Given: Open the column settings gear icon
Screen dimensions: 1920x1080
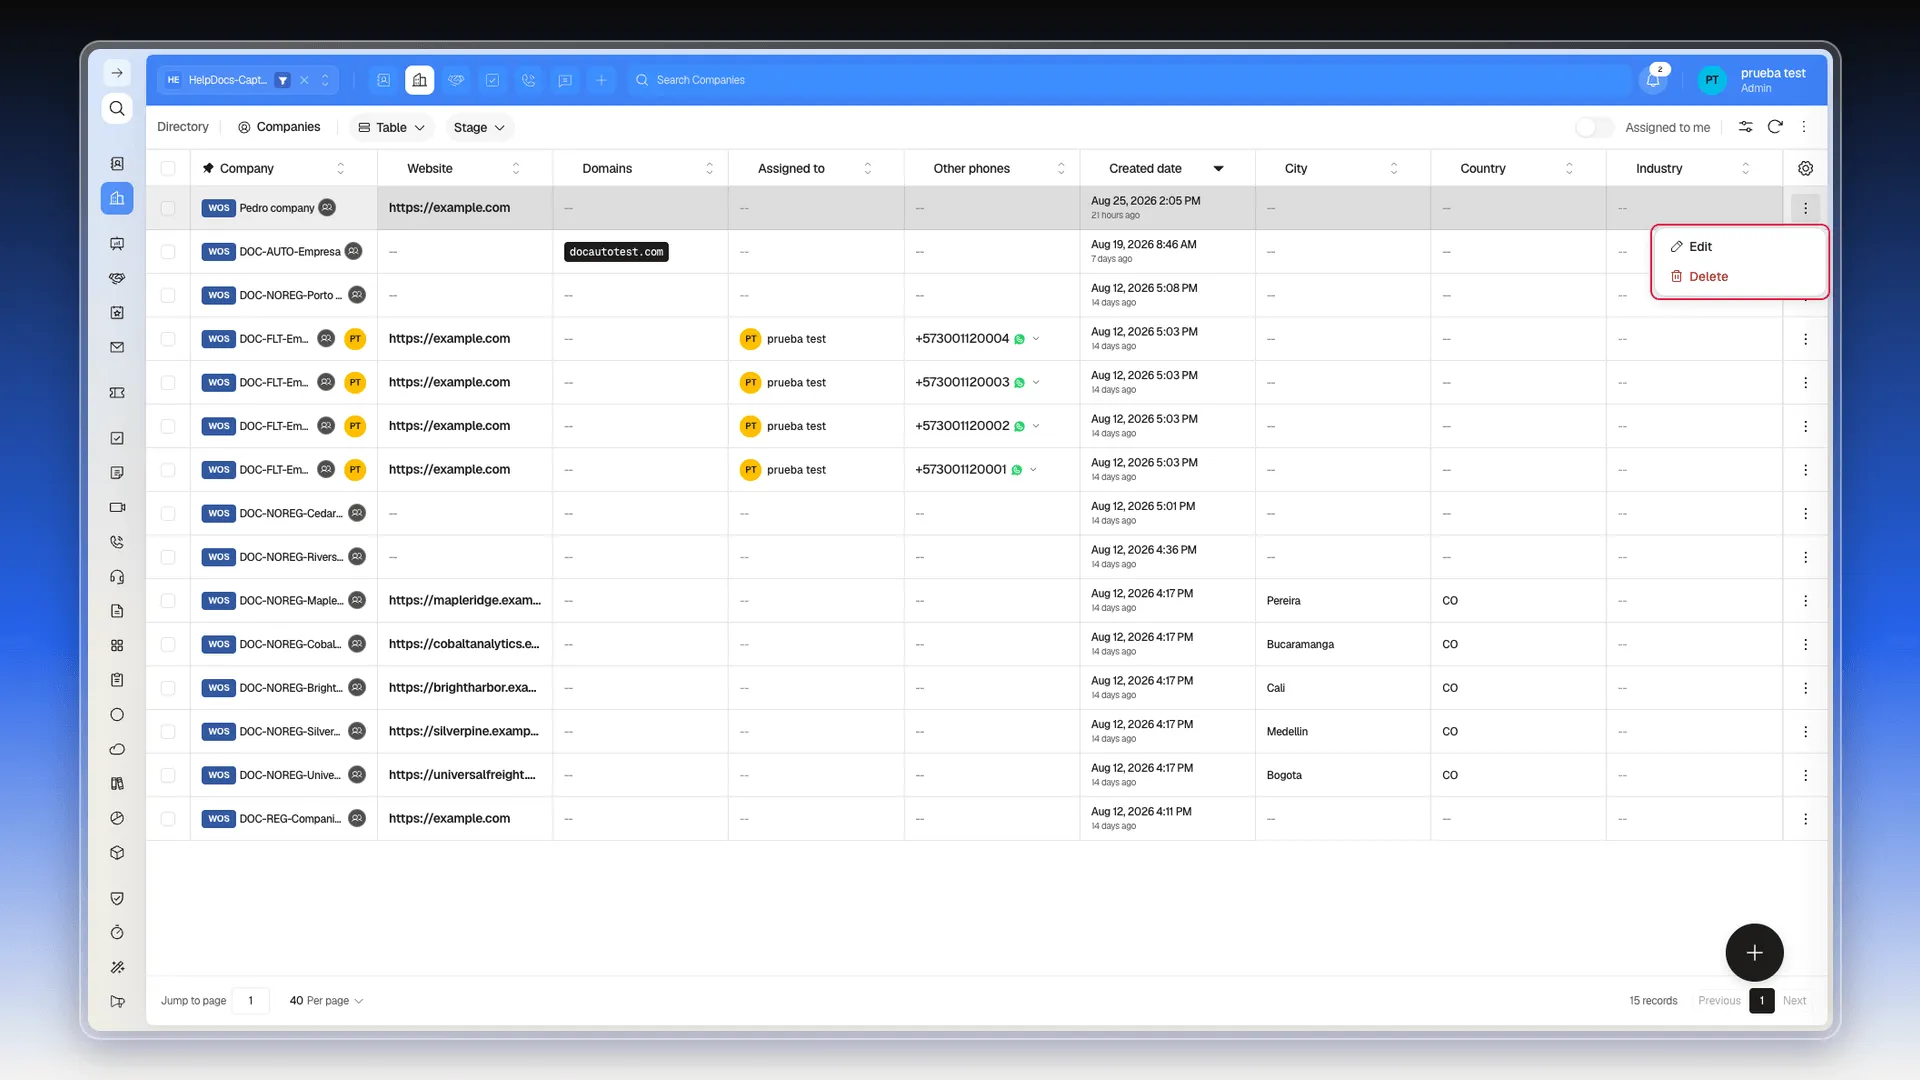Looking at the screenshot, I should (x=1805, y=168).
